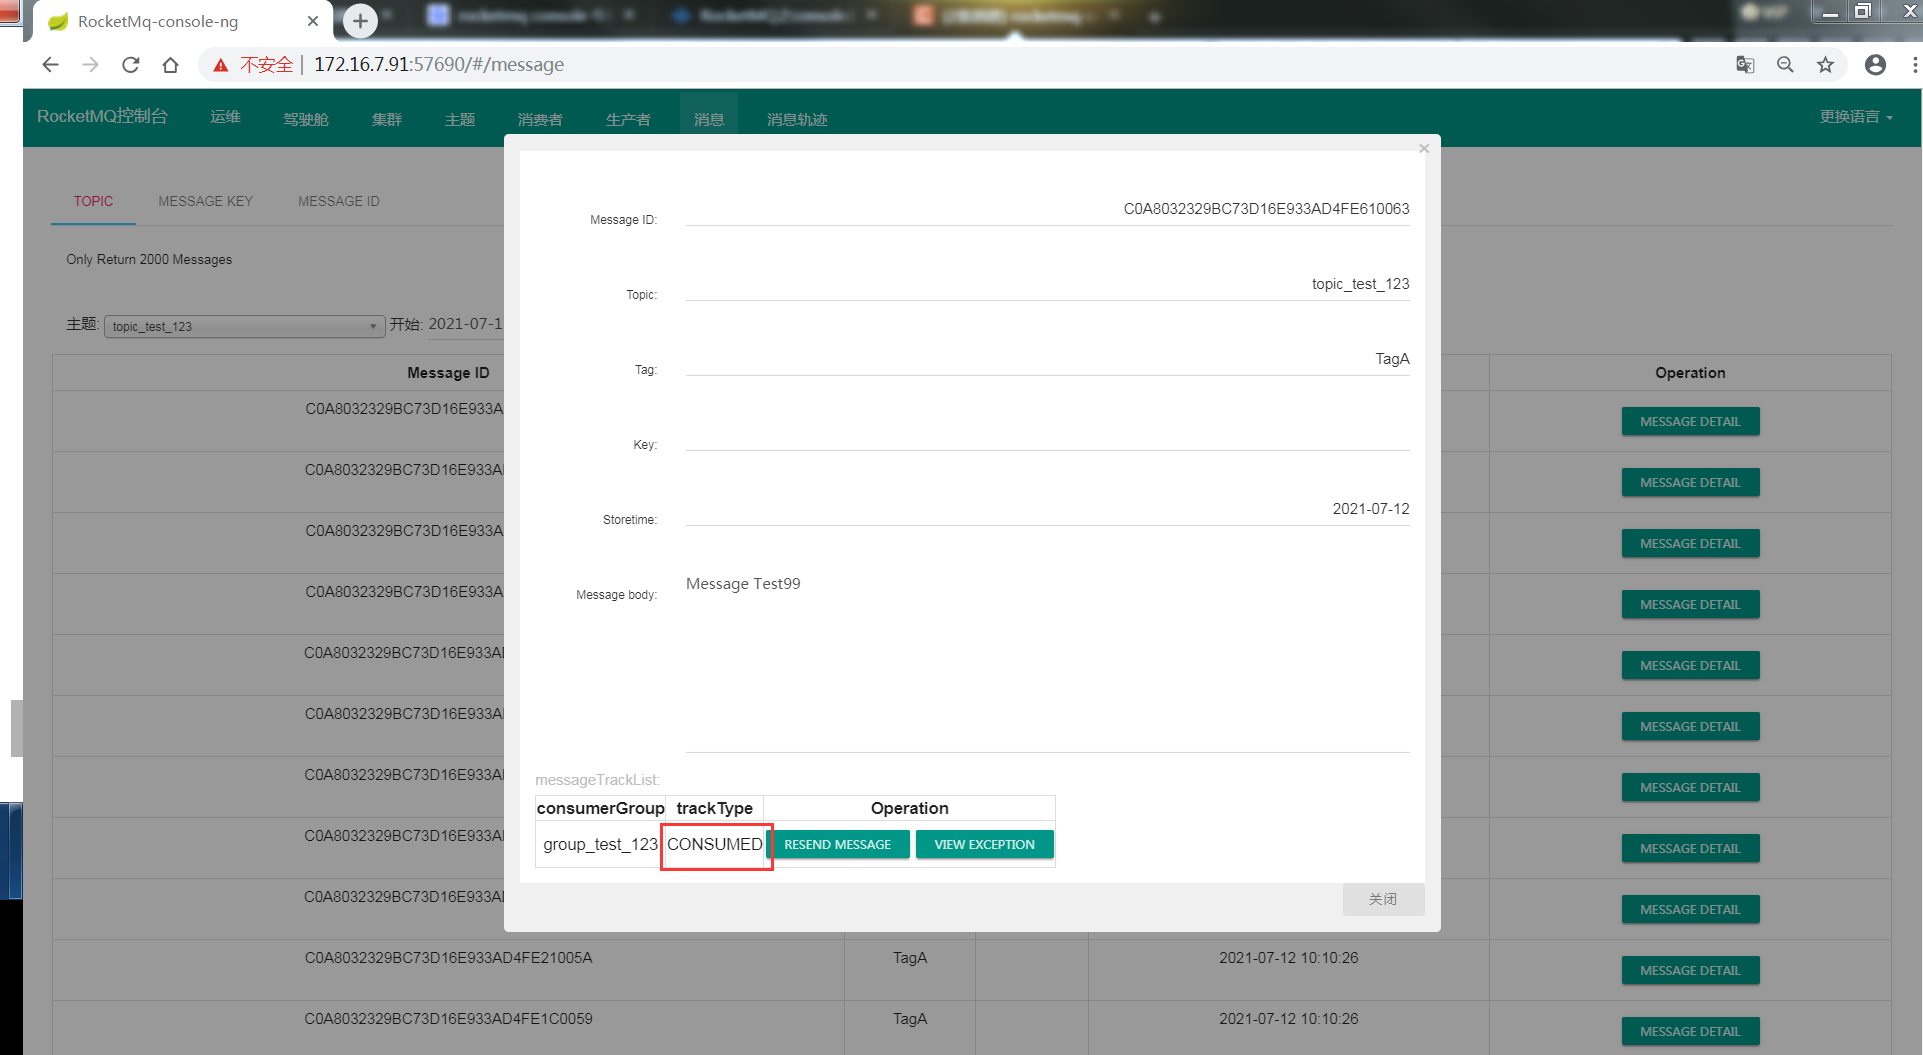The width and height of the screenshot is (1923, 1055).
Task: Click the browser forward arrow
Action: [90, 65]
